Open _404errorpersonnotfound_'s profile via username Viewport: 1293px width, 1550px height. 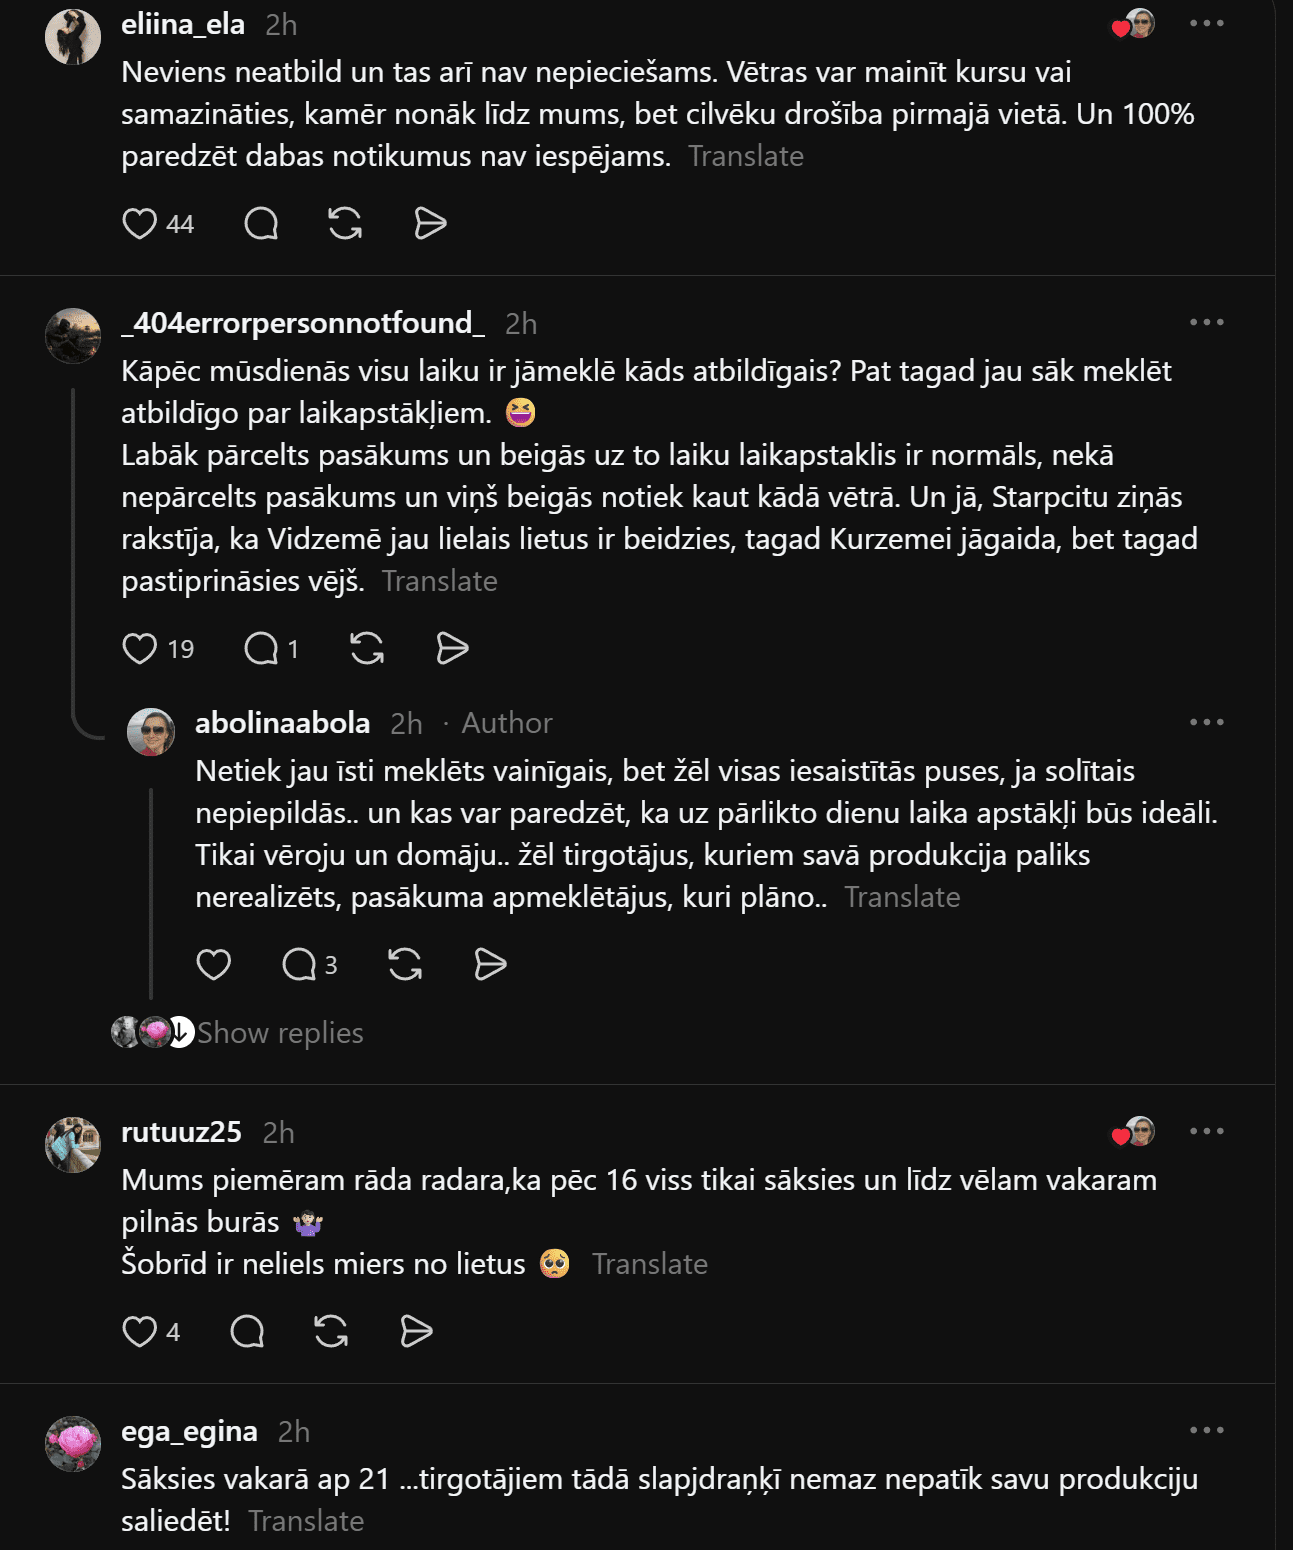pyautogui.click(x=303, y=323)
